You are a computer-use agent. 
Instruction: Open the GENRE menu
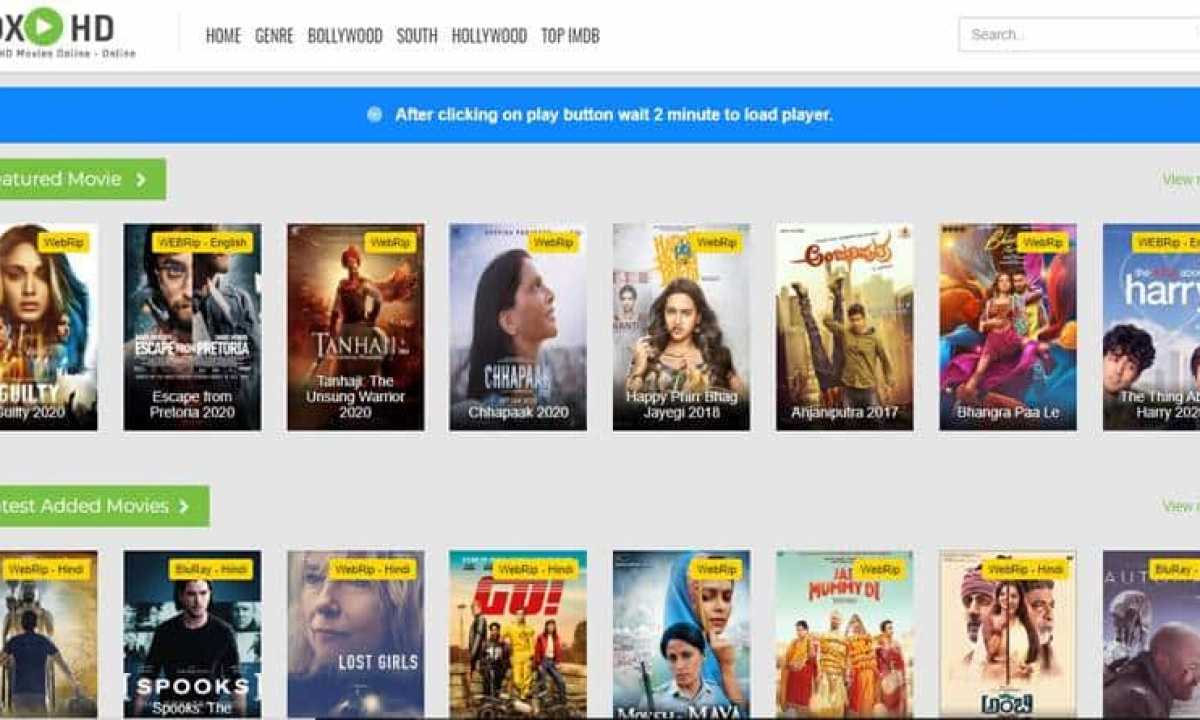pos(274,36)
